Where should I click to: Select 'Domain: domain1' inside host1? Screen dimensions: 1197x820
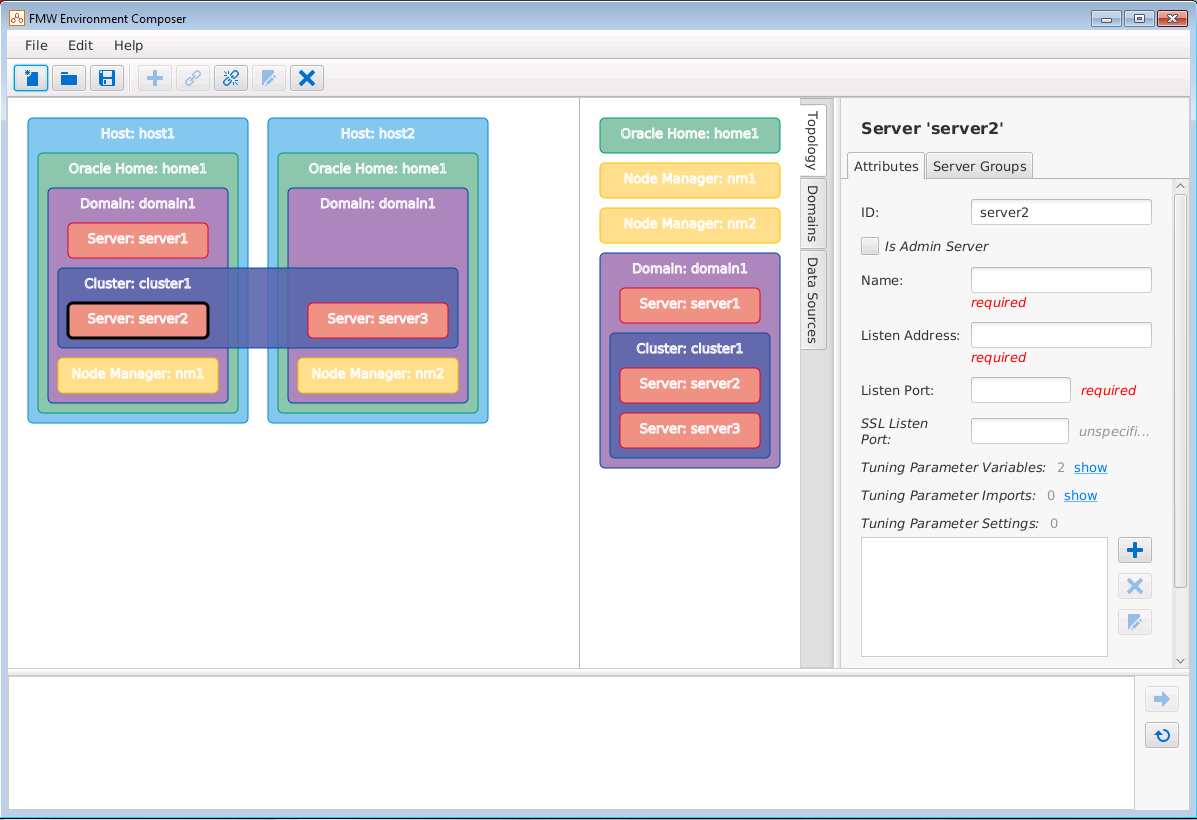137,204
